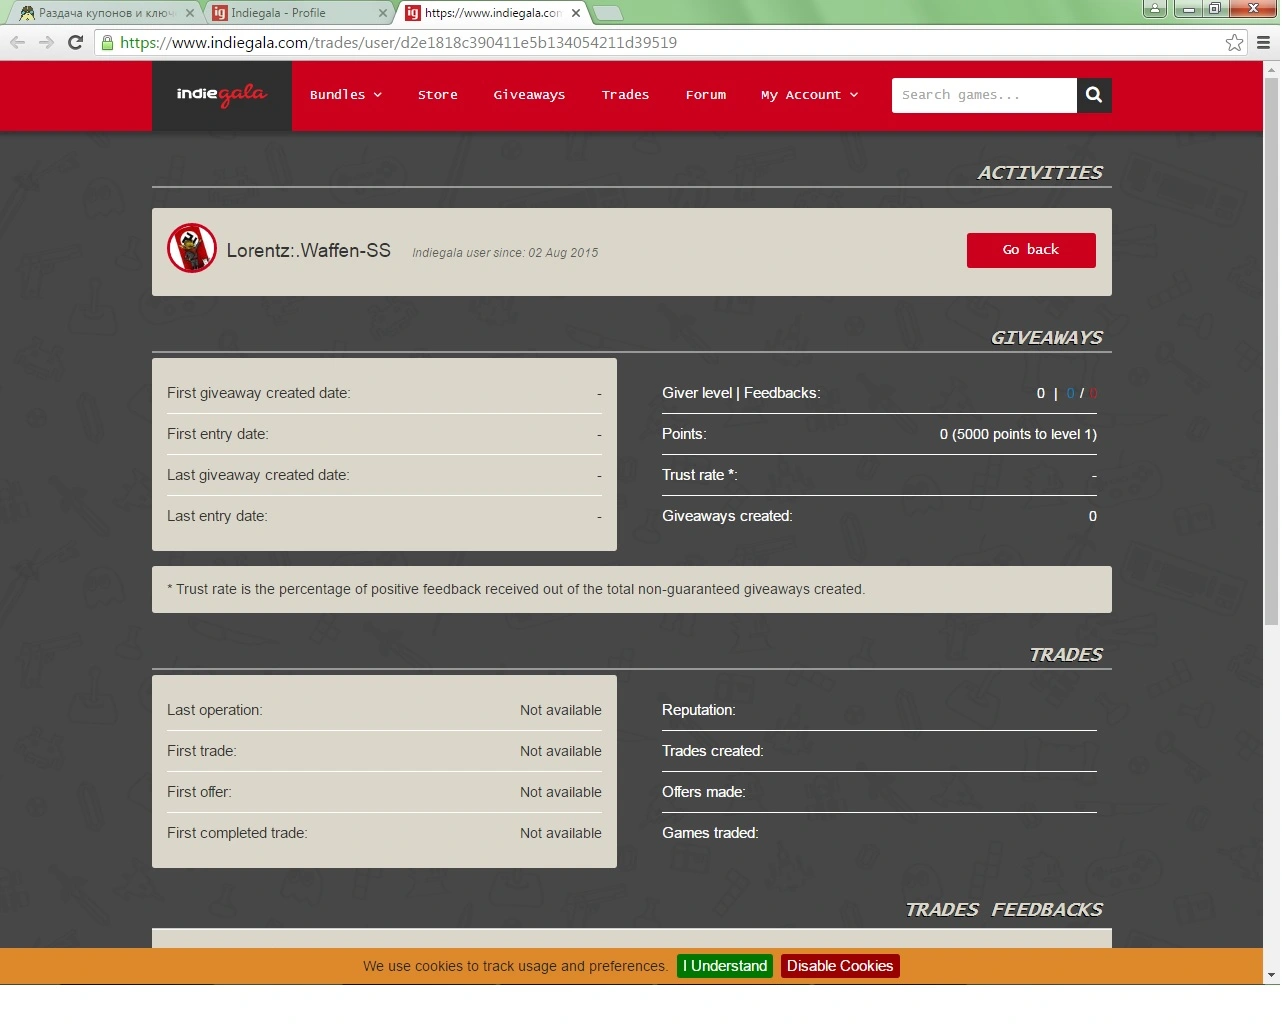
Task: Click the GIVEAWAYS section heading
Action: (x=1047, y=338)
